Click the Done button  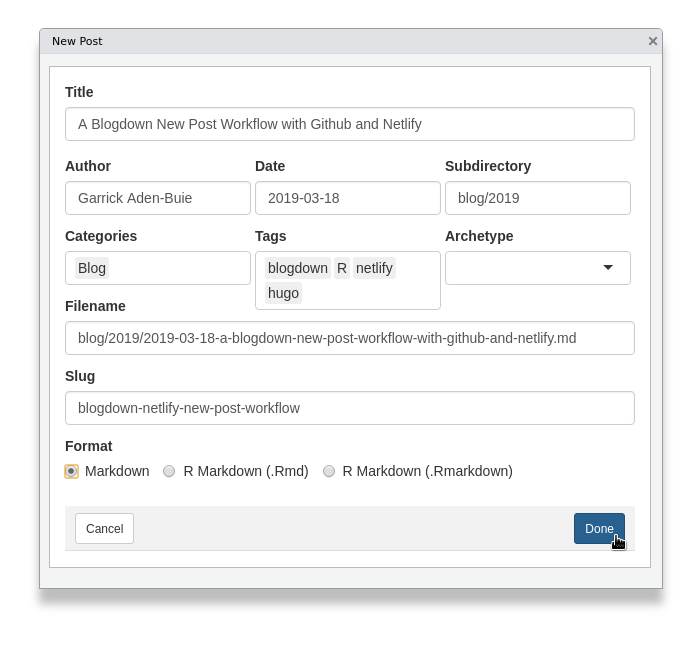599,529
